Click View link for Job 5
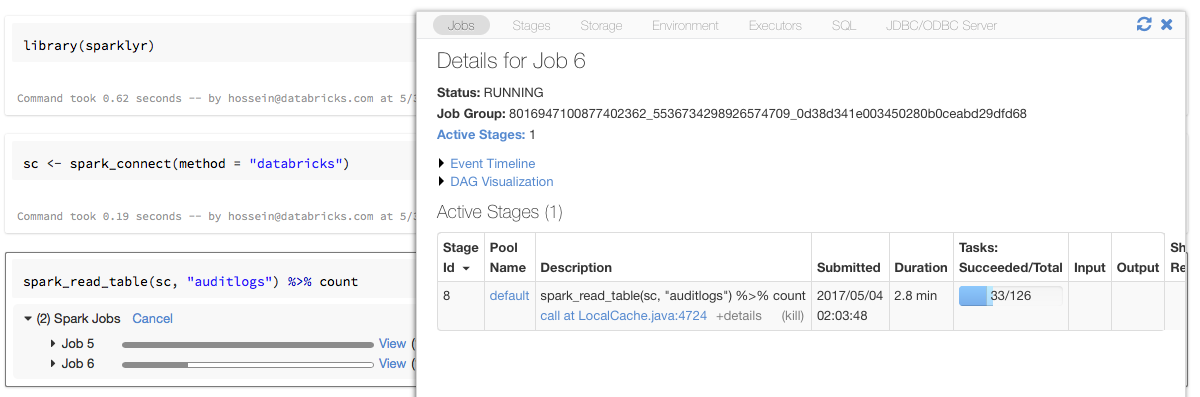 392,344
